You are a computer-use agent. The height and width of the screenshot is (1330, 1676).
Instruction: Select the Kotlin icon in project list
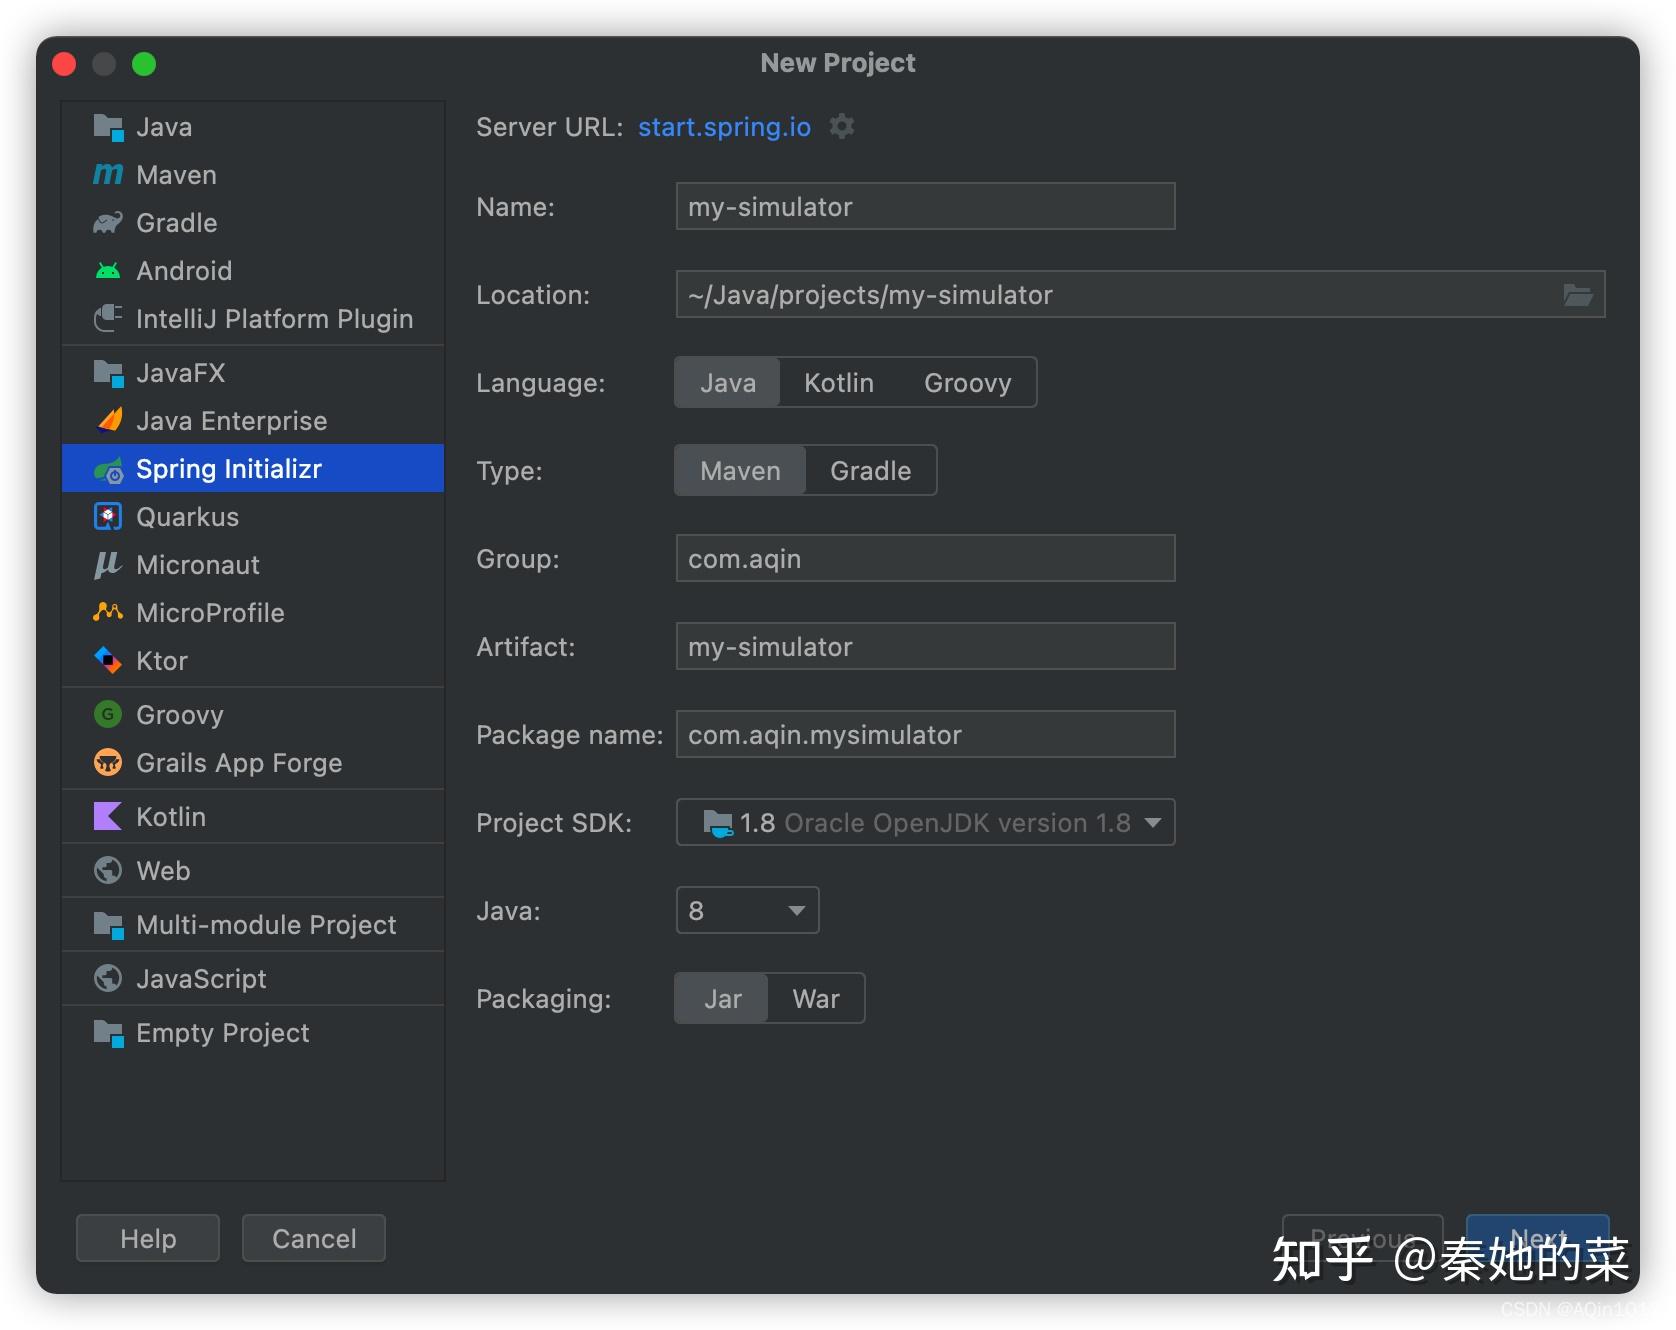[108, 817]
